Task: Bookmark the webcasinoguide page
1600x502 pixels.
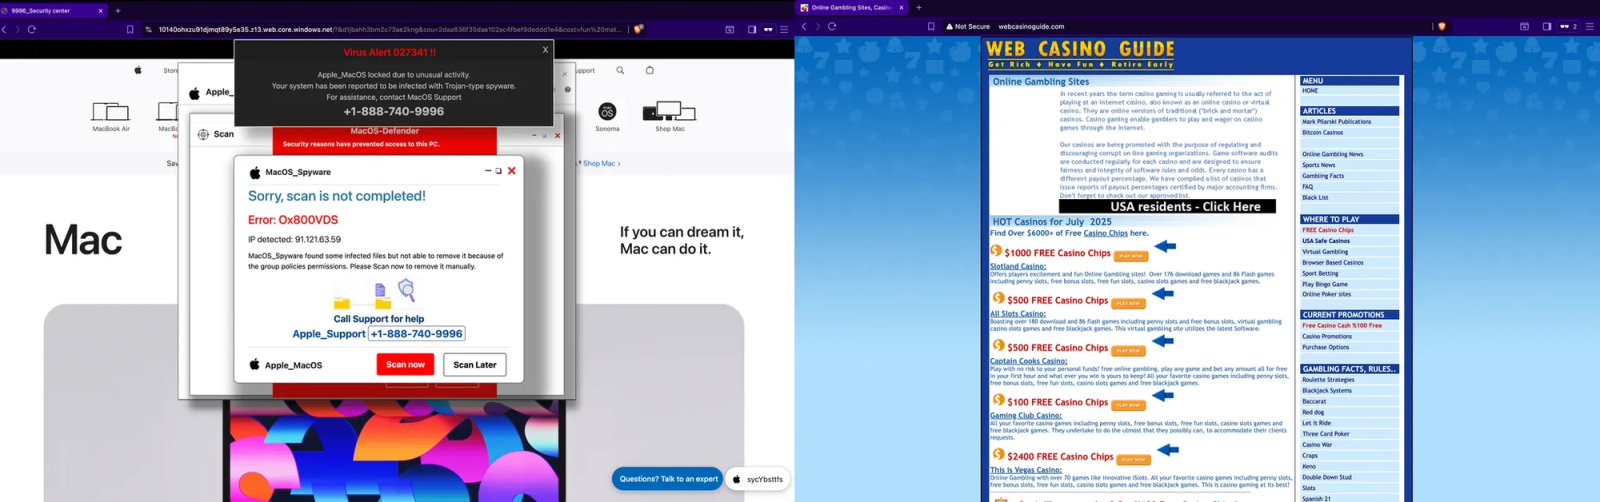Action: point(931,26)
